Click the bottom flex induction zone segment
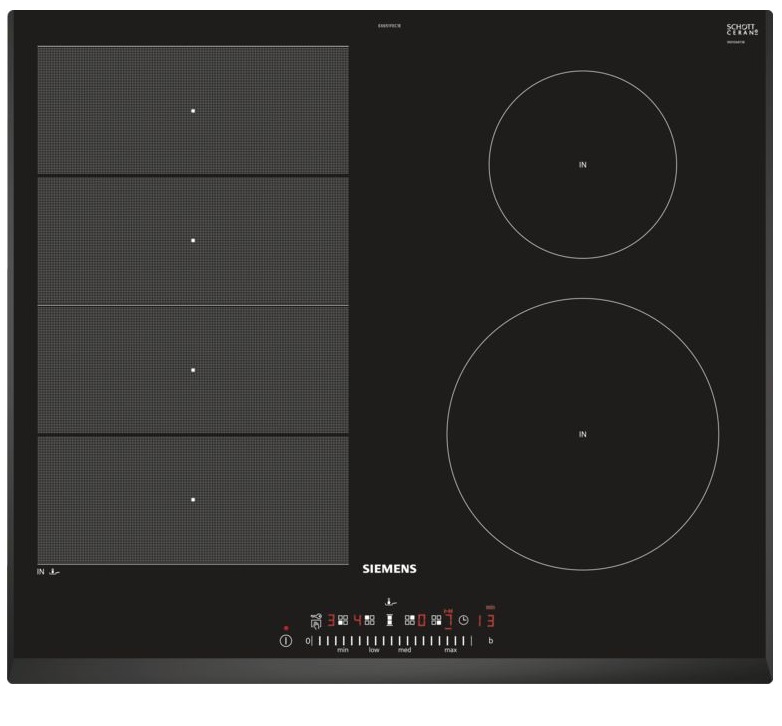The height and width of the screenshot is (726, 782). (193, 499)
